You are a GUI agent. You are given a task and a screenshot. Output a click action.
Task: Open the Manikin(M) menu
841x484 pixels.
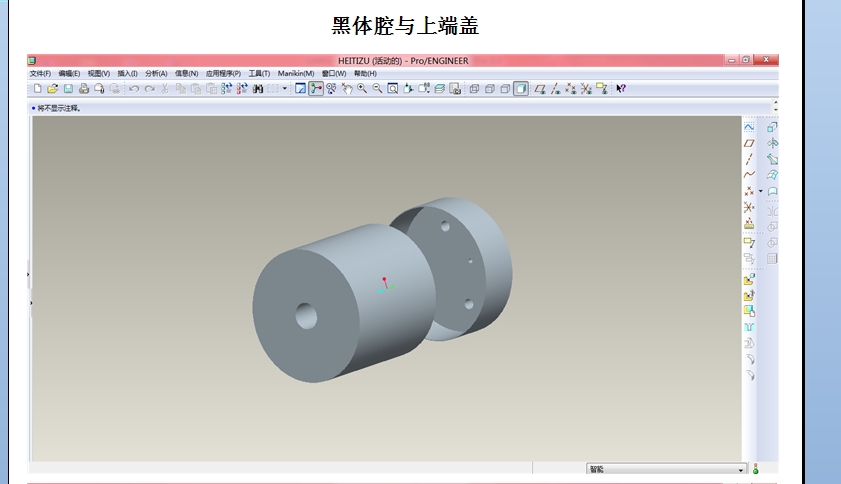(x=296, y=74)
